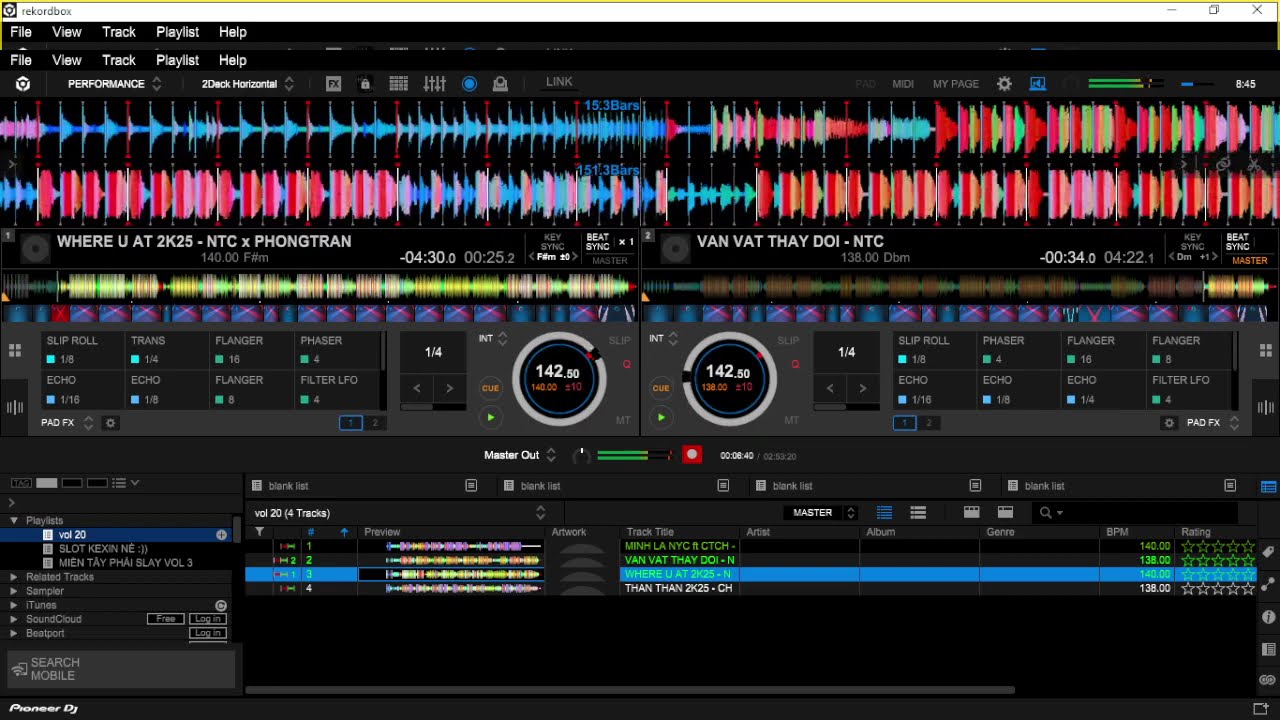The height and width of the screenshot is (720, 1280).
Task: Open the 2Deck Horizontal layout dropdown
Action: click(247, 84)
